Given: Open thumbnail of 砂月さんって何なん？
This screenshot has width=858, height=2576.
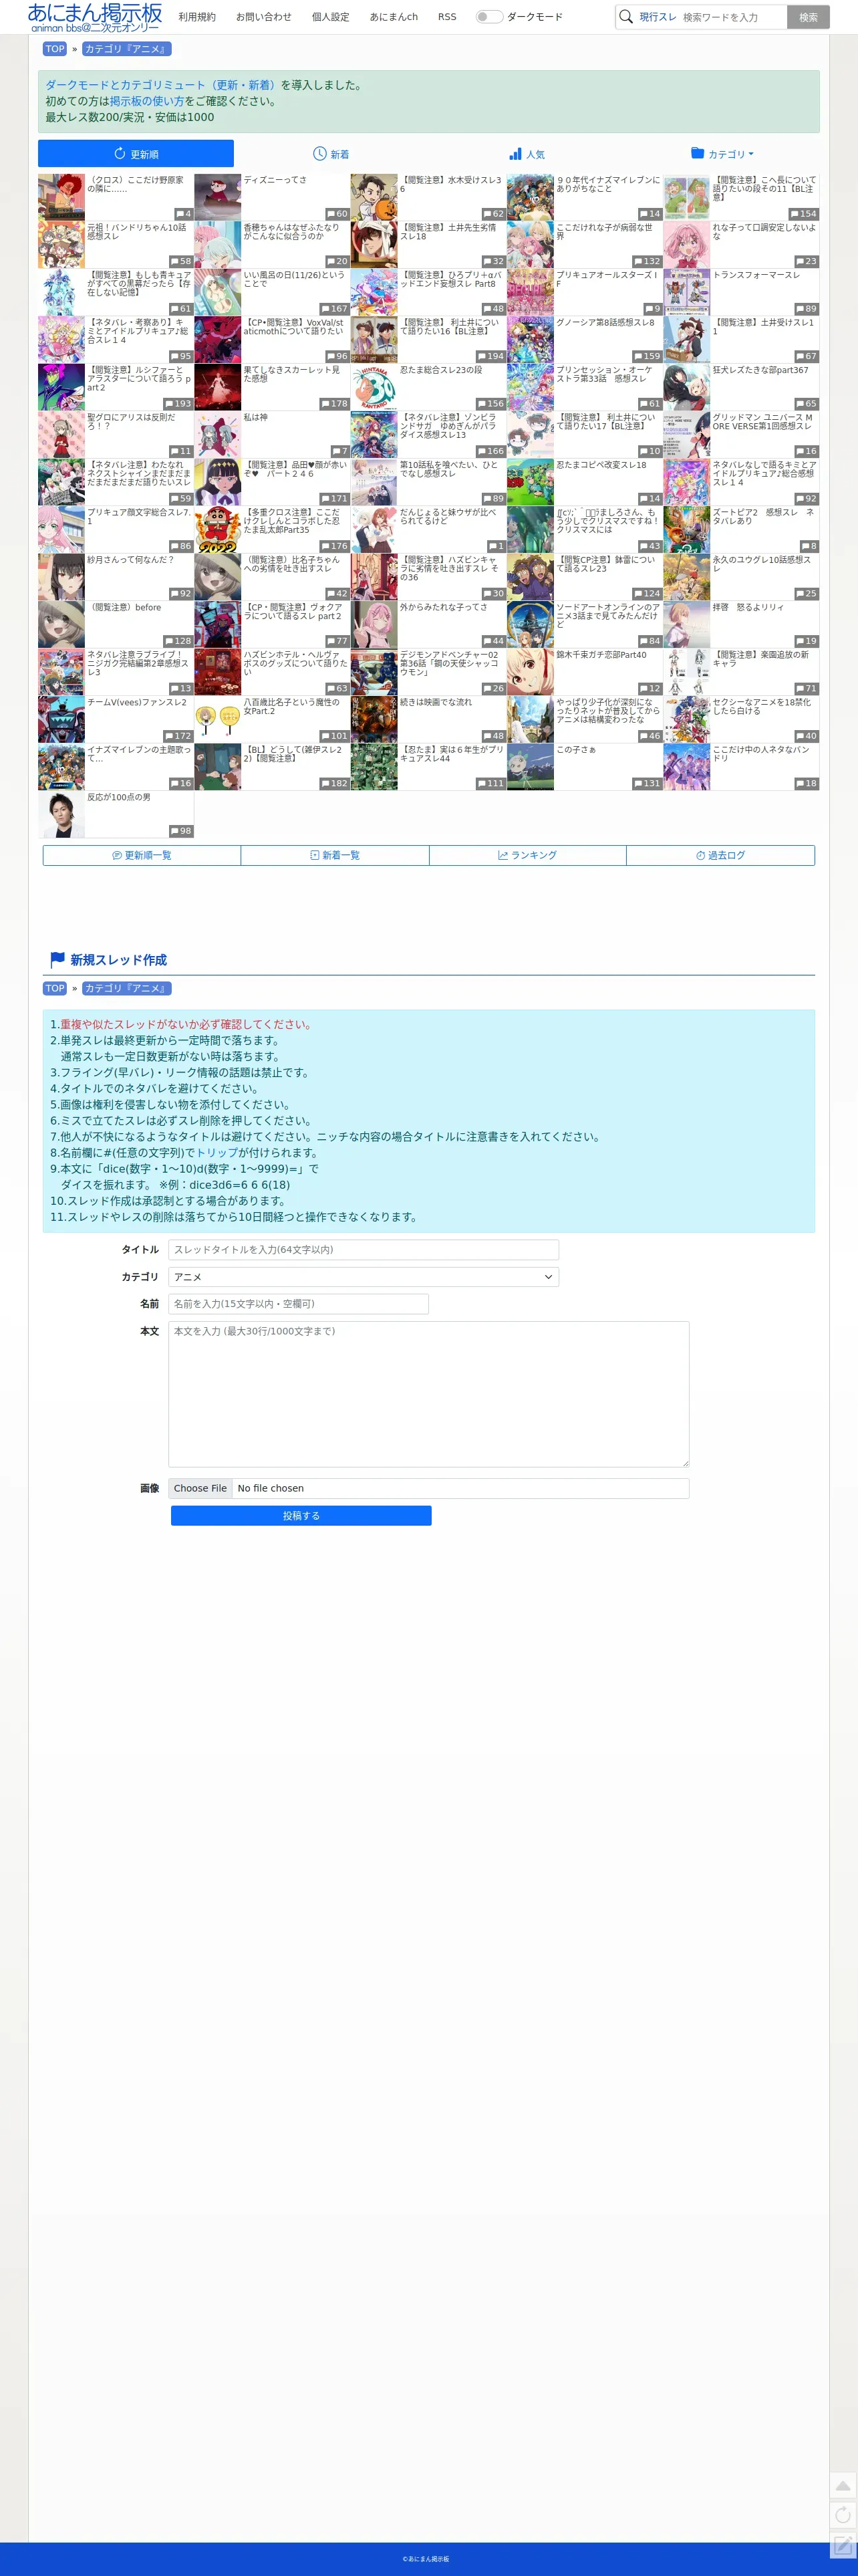Looking at the screenshot, I should (x=61, y=577).
